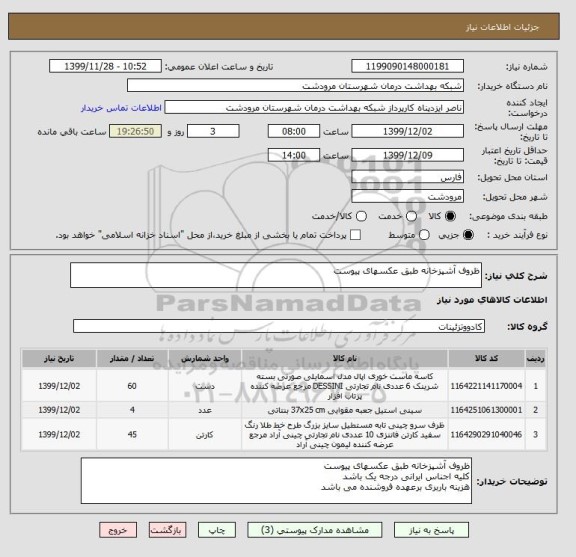Click the remaining days field showing 3
576x557 pixels.
213,131
